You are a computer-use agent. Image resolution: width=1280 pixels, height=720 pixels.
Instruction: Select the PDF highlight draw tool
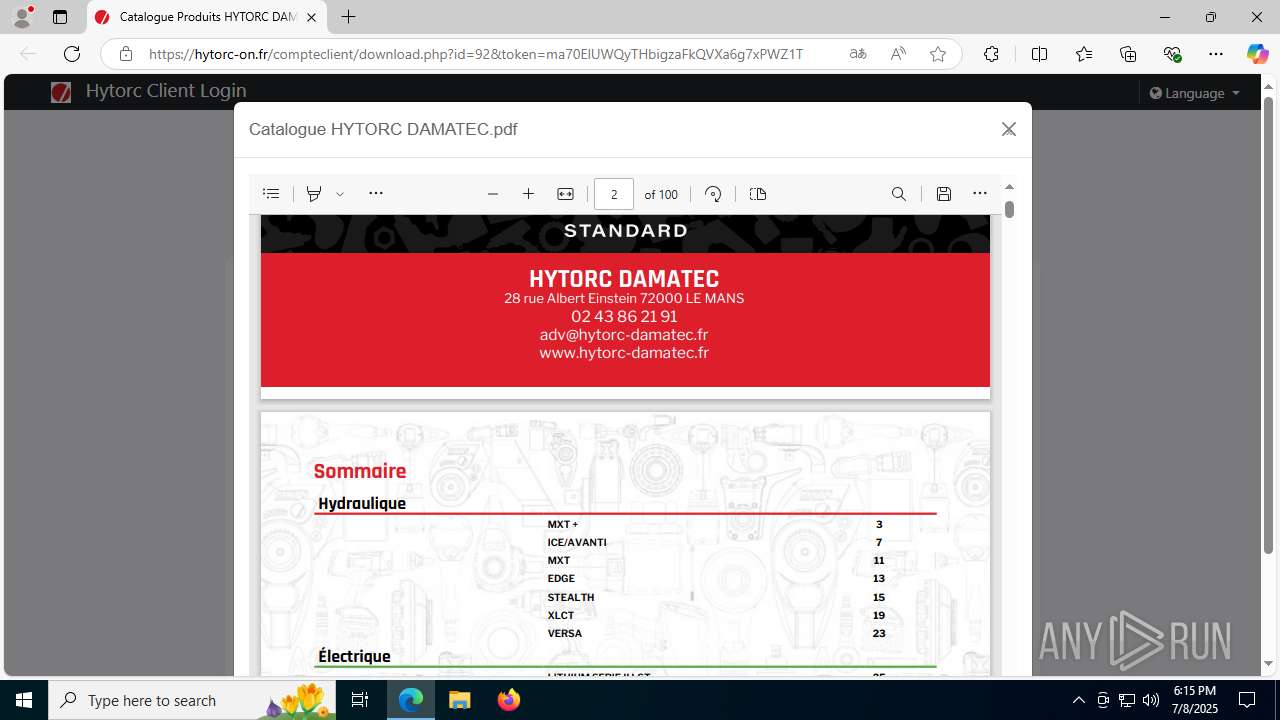(x=314, y=194)
